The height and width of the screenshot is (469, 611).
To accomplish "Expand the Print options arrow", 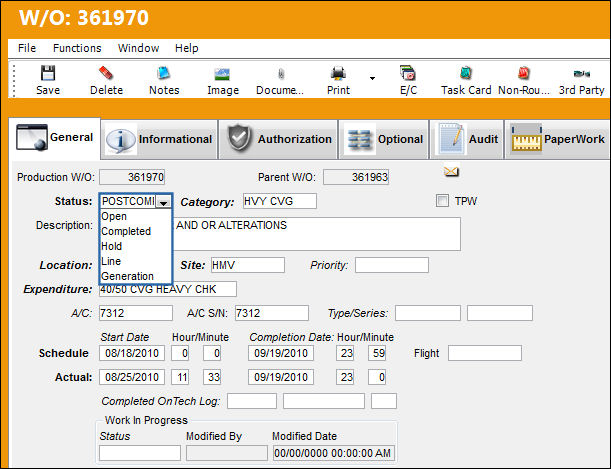I will 372,79.
